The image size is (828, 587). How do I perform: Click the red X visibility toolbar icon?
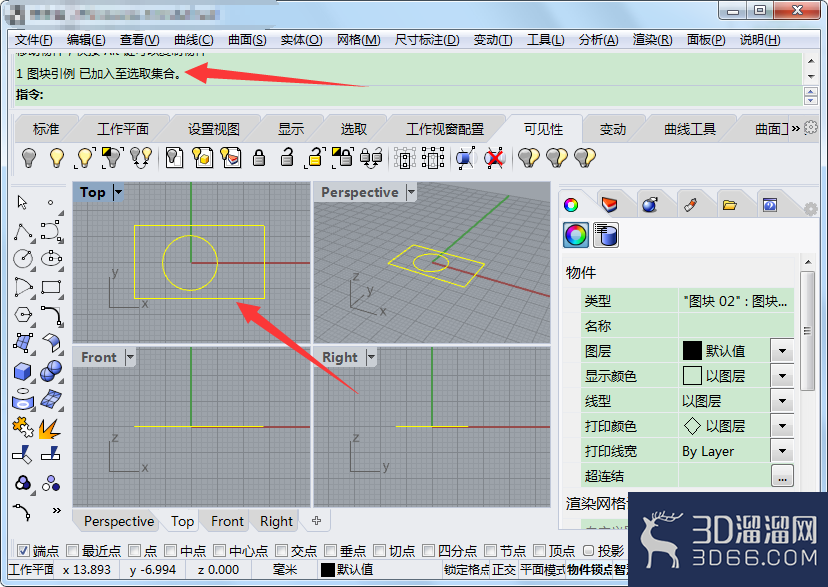[494, 157]
